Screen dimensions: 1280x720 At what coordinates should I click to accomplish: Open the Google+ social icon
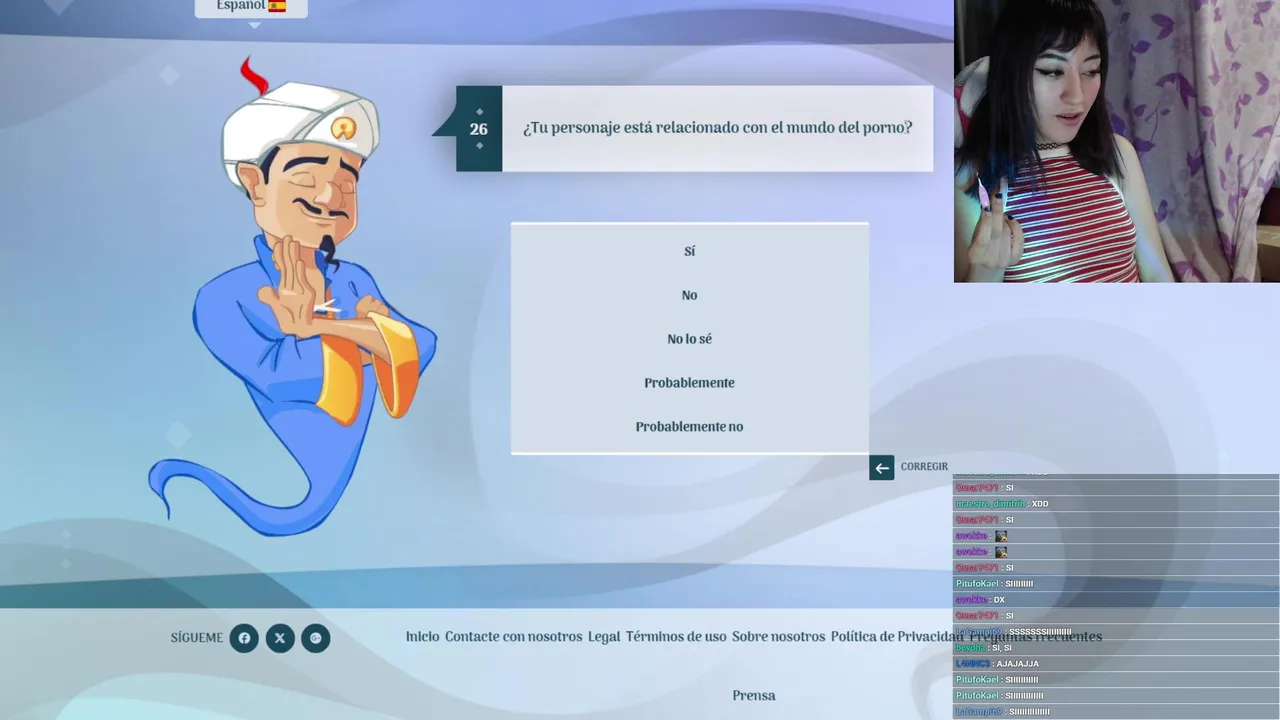pyautogui.click(x=316, y=638)
